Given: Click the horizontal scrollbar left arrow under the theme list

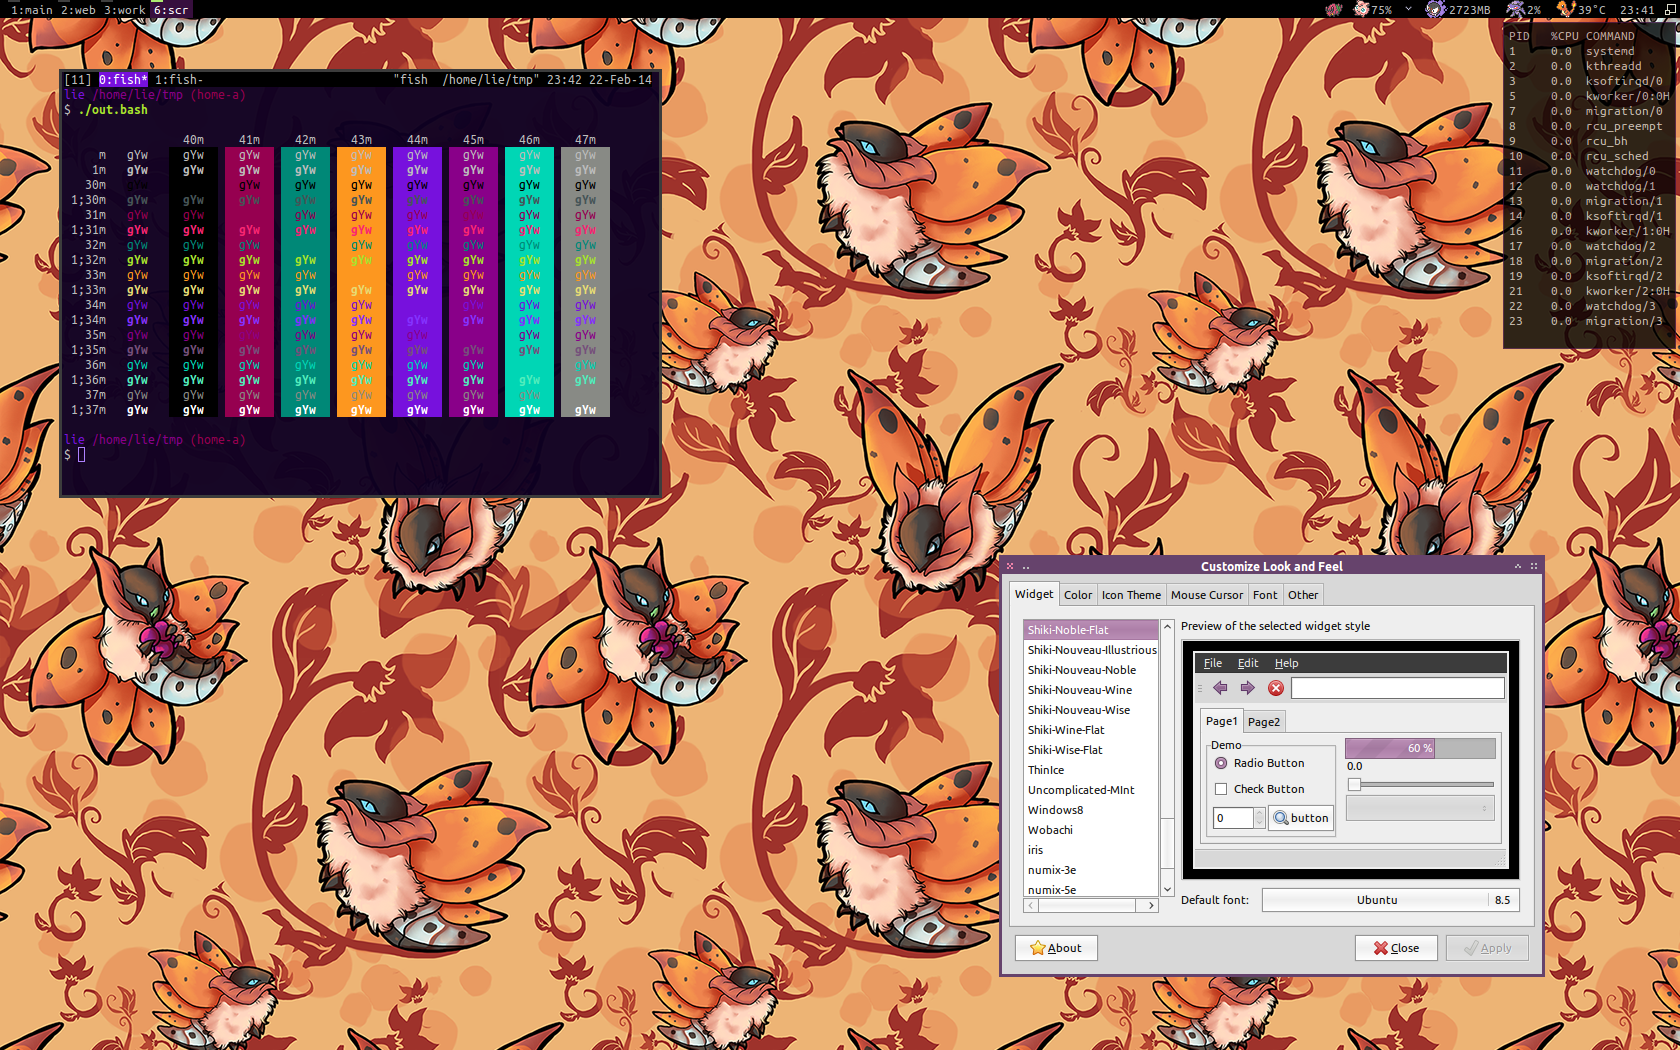Looking at the screenshot, I should tap(1031, 905).
